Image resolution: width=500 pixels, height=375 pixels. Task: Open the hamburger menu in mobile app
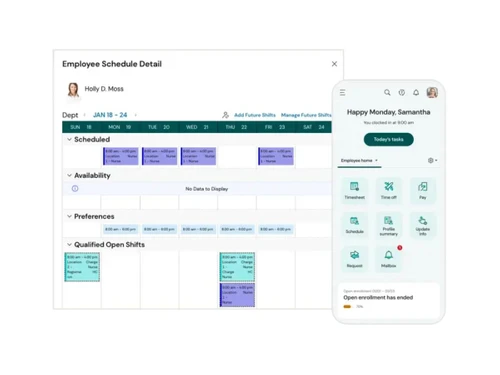[x=343, y=92]
